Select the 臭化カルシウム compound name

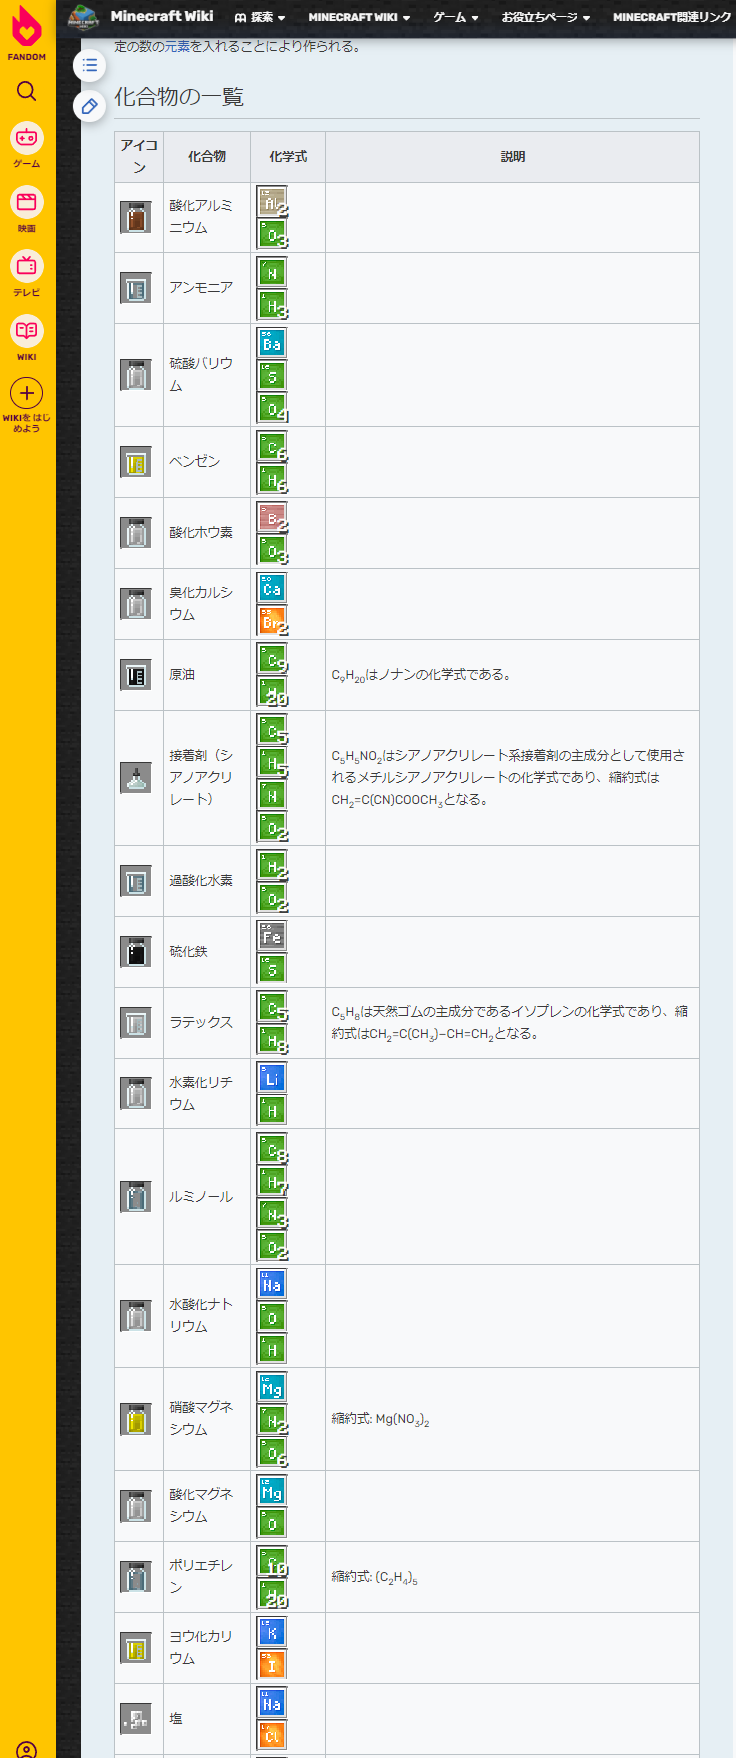[x=201, y=603]
